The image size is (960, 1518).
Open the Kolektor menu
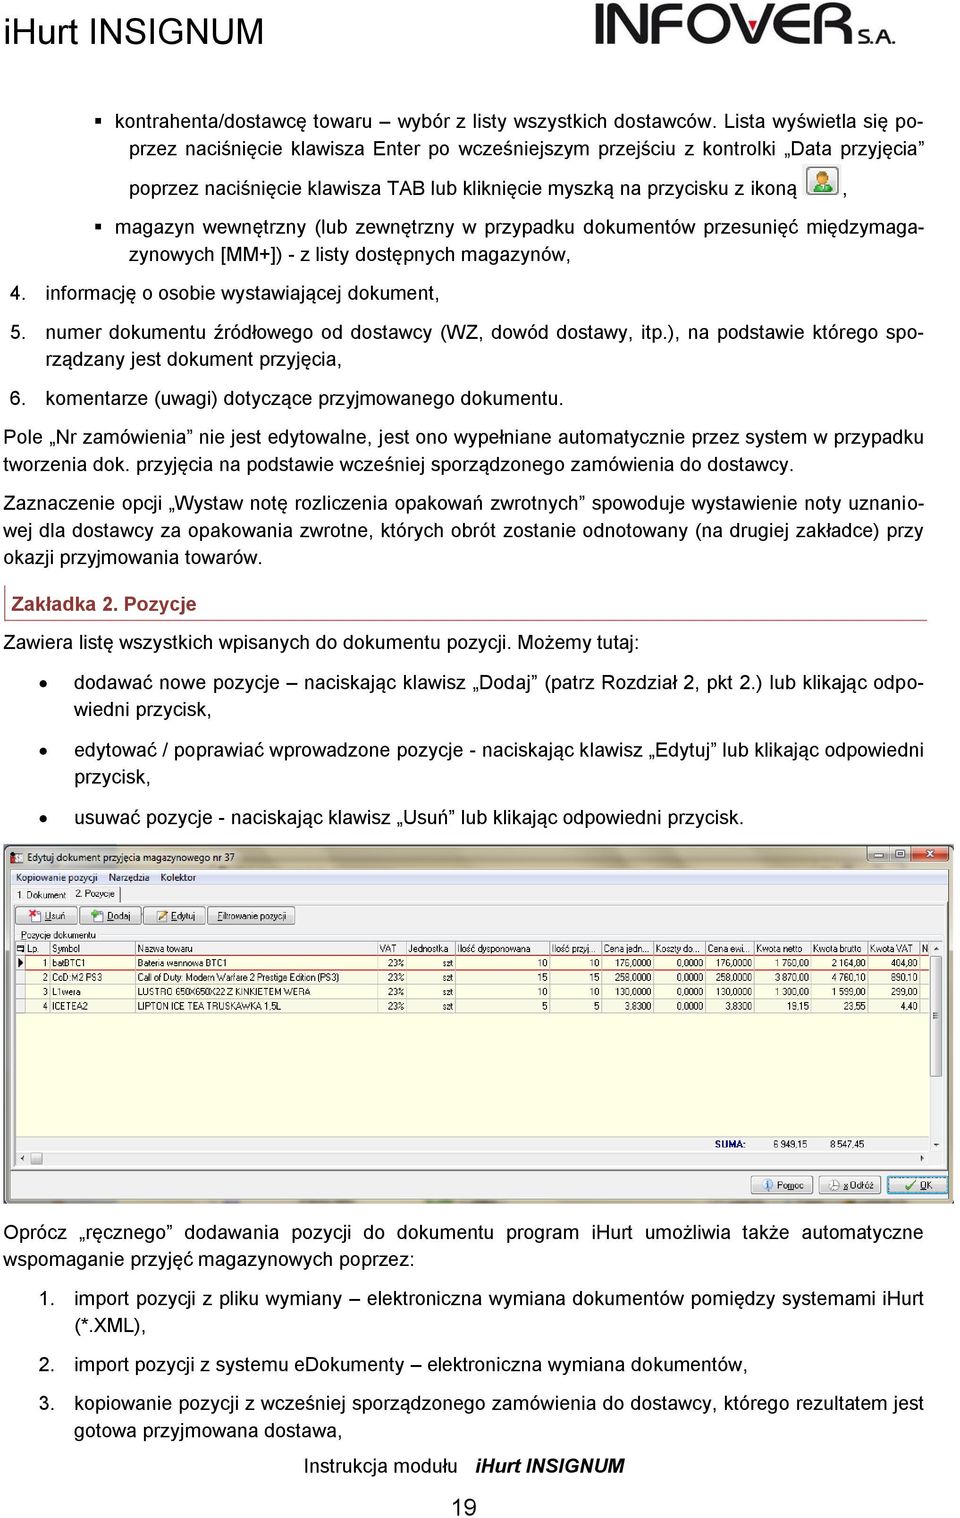tap(178, 877)
